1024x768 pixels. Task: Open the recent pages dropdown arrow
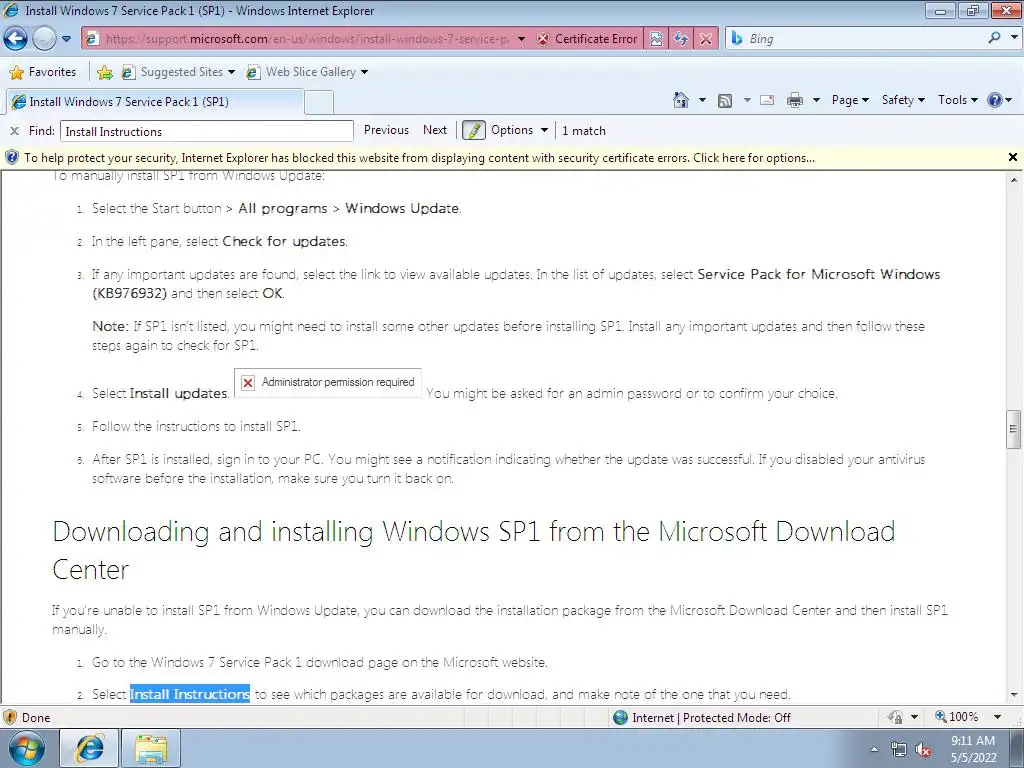(x=66, y=39)
